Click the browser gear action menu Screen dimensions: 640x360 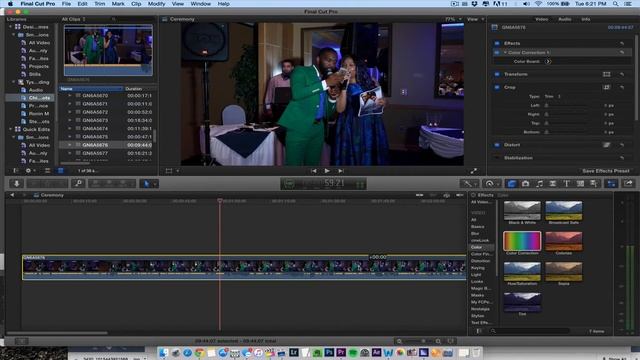point(30,171)
